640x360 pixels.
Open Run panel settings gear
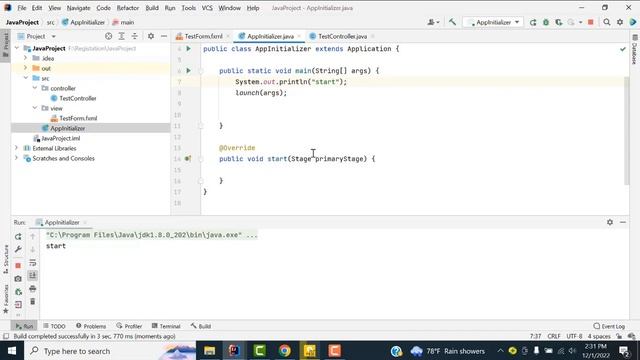click(610, 222)
